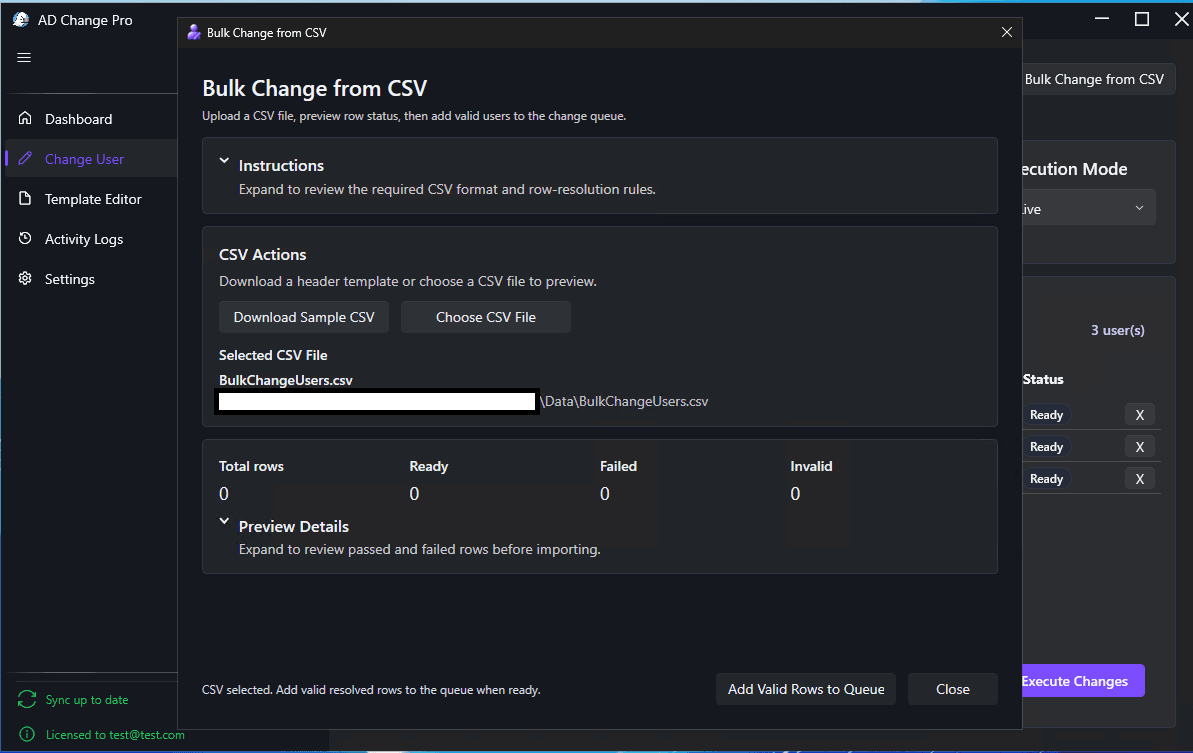Image resolution: width=1193 pixels, height=753 pixels.
Task: Click Licensed to test@test.com text
Action: (x=115, y=735)
